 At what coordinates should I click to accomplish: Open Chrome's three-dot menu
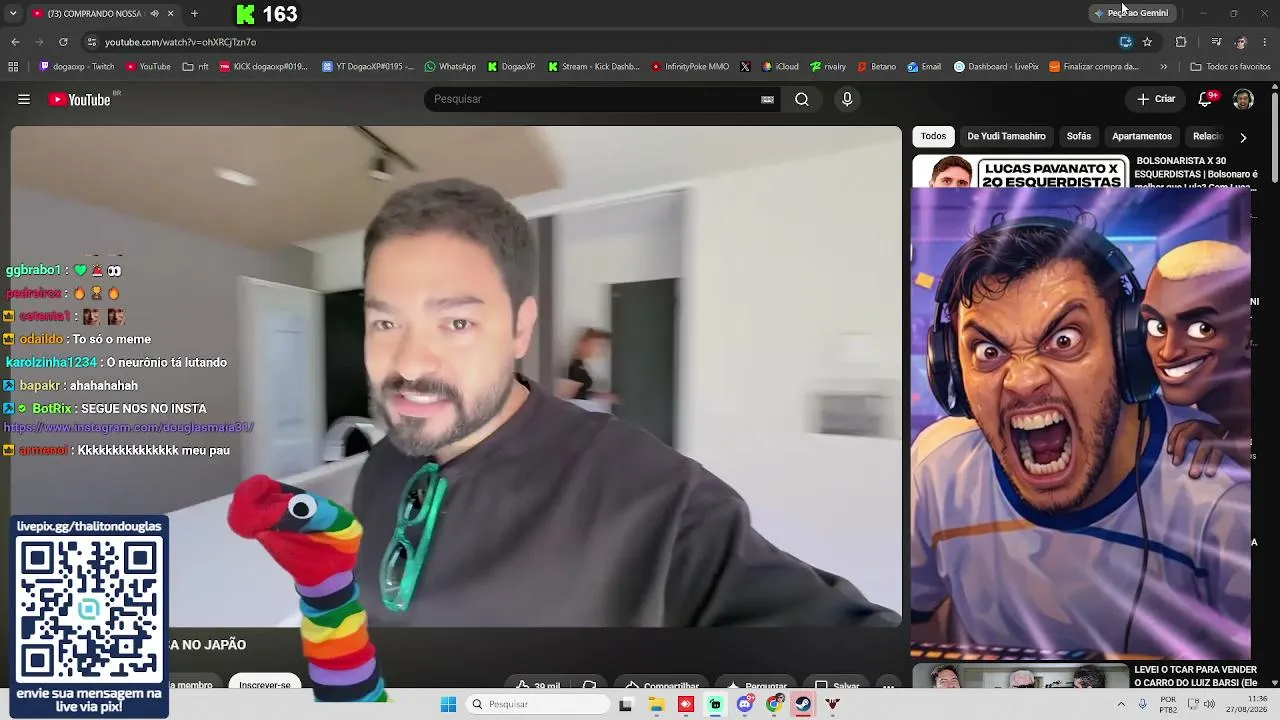pos(1265,42)
